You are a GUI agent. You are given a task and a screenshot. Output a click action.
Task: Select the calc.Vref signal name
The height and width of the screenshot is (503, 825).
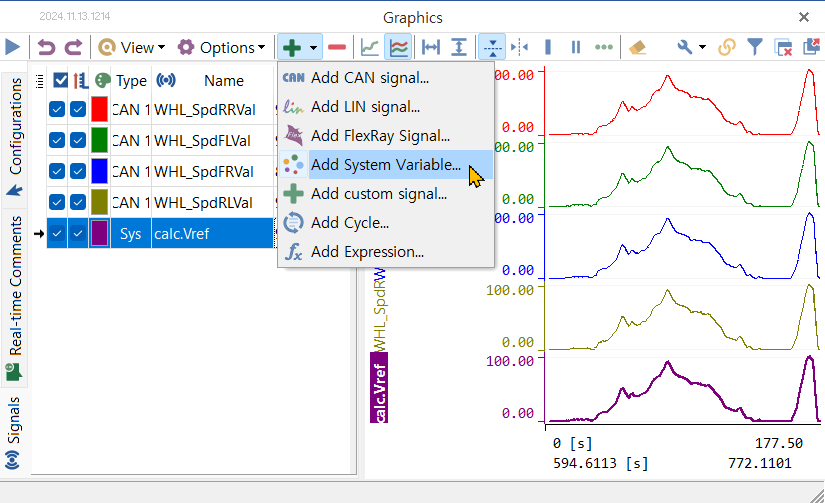tap(182, 234)
